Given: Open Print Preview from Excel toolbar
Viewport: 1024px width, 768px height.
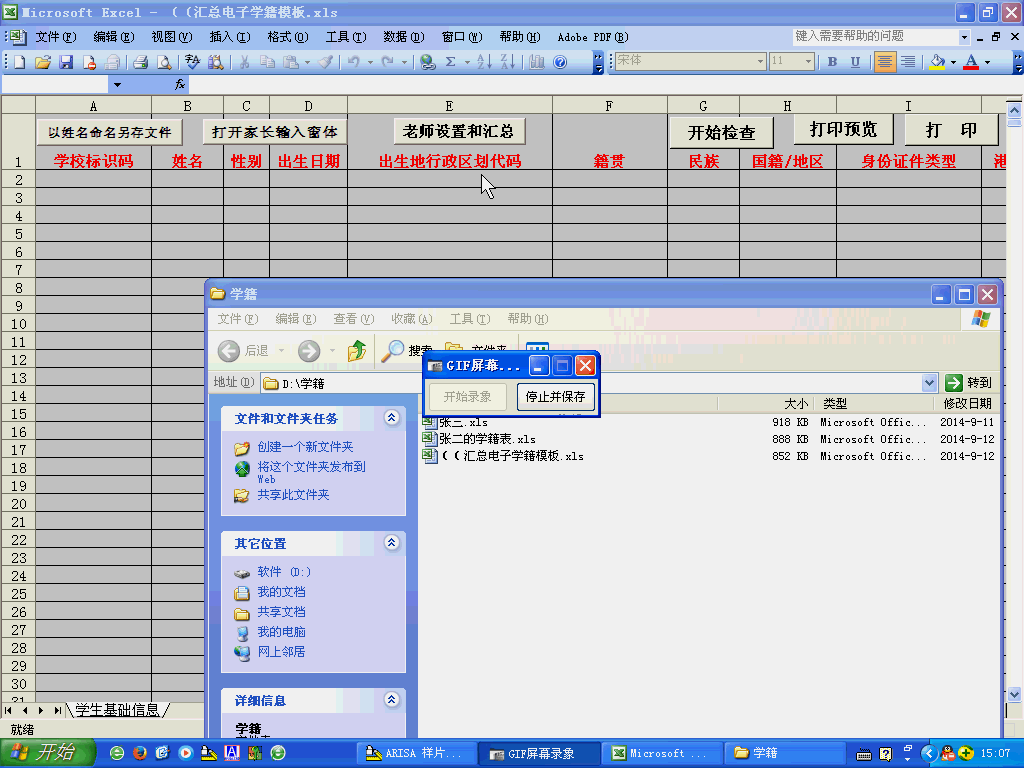Looking at the screenshot, I should click(164, 62).
